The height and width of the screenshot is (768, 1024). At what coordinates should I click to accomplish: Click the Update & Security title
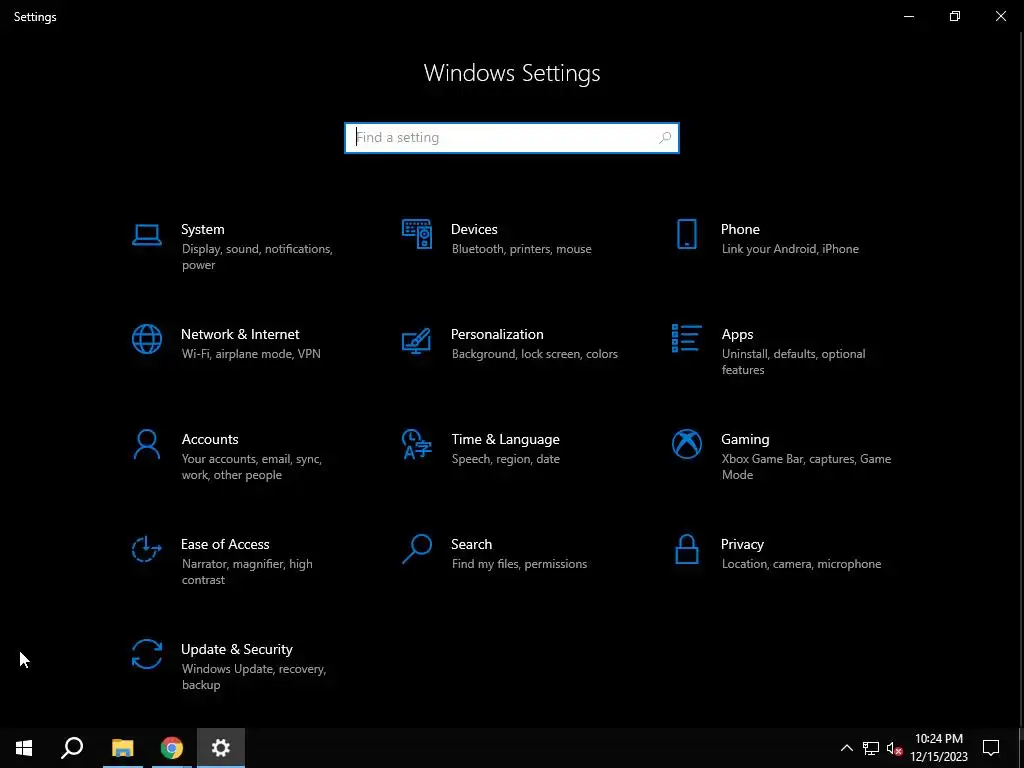236,650
